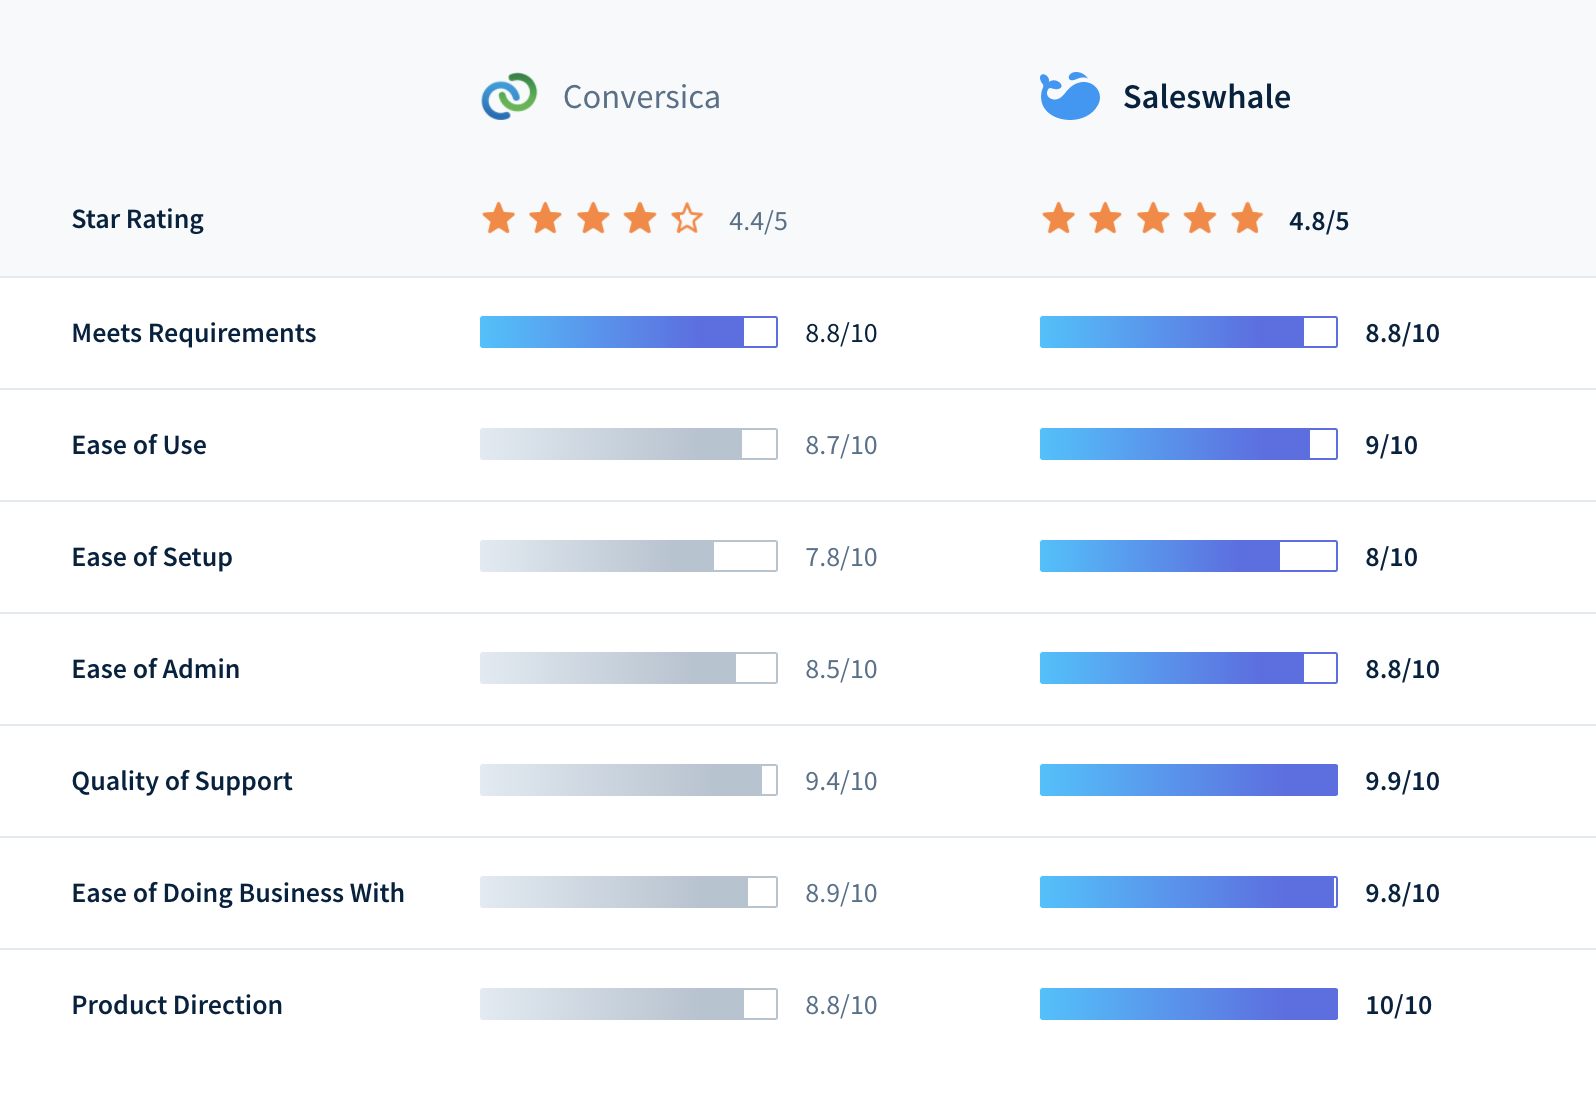Click Conversica's Ease of Admin bar

(629, 668)
